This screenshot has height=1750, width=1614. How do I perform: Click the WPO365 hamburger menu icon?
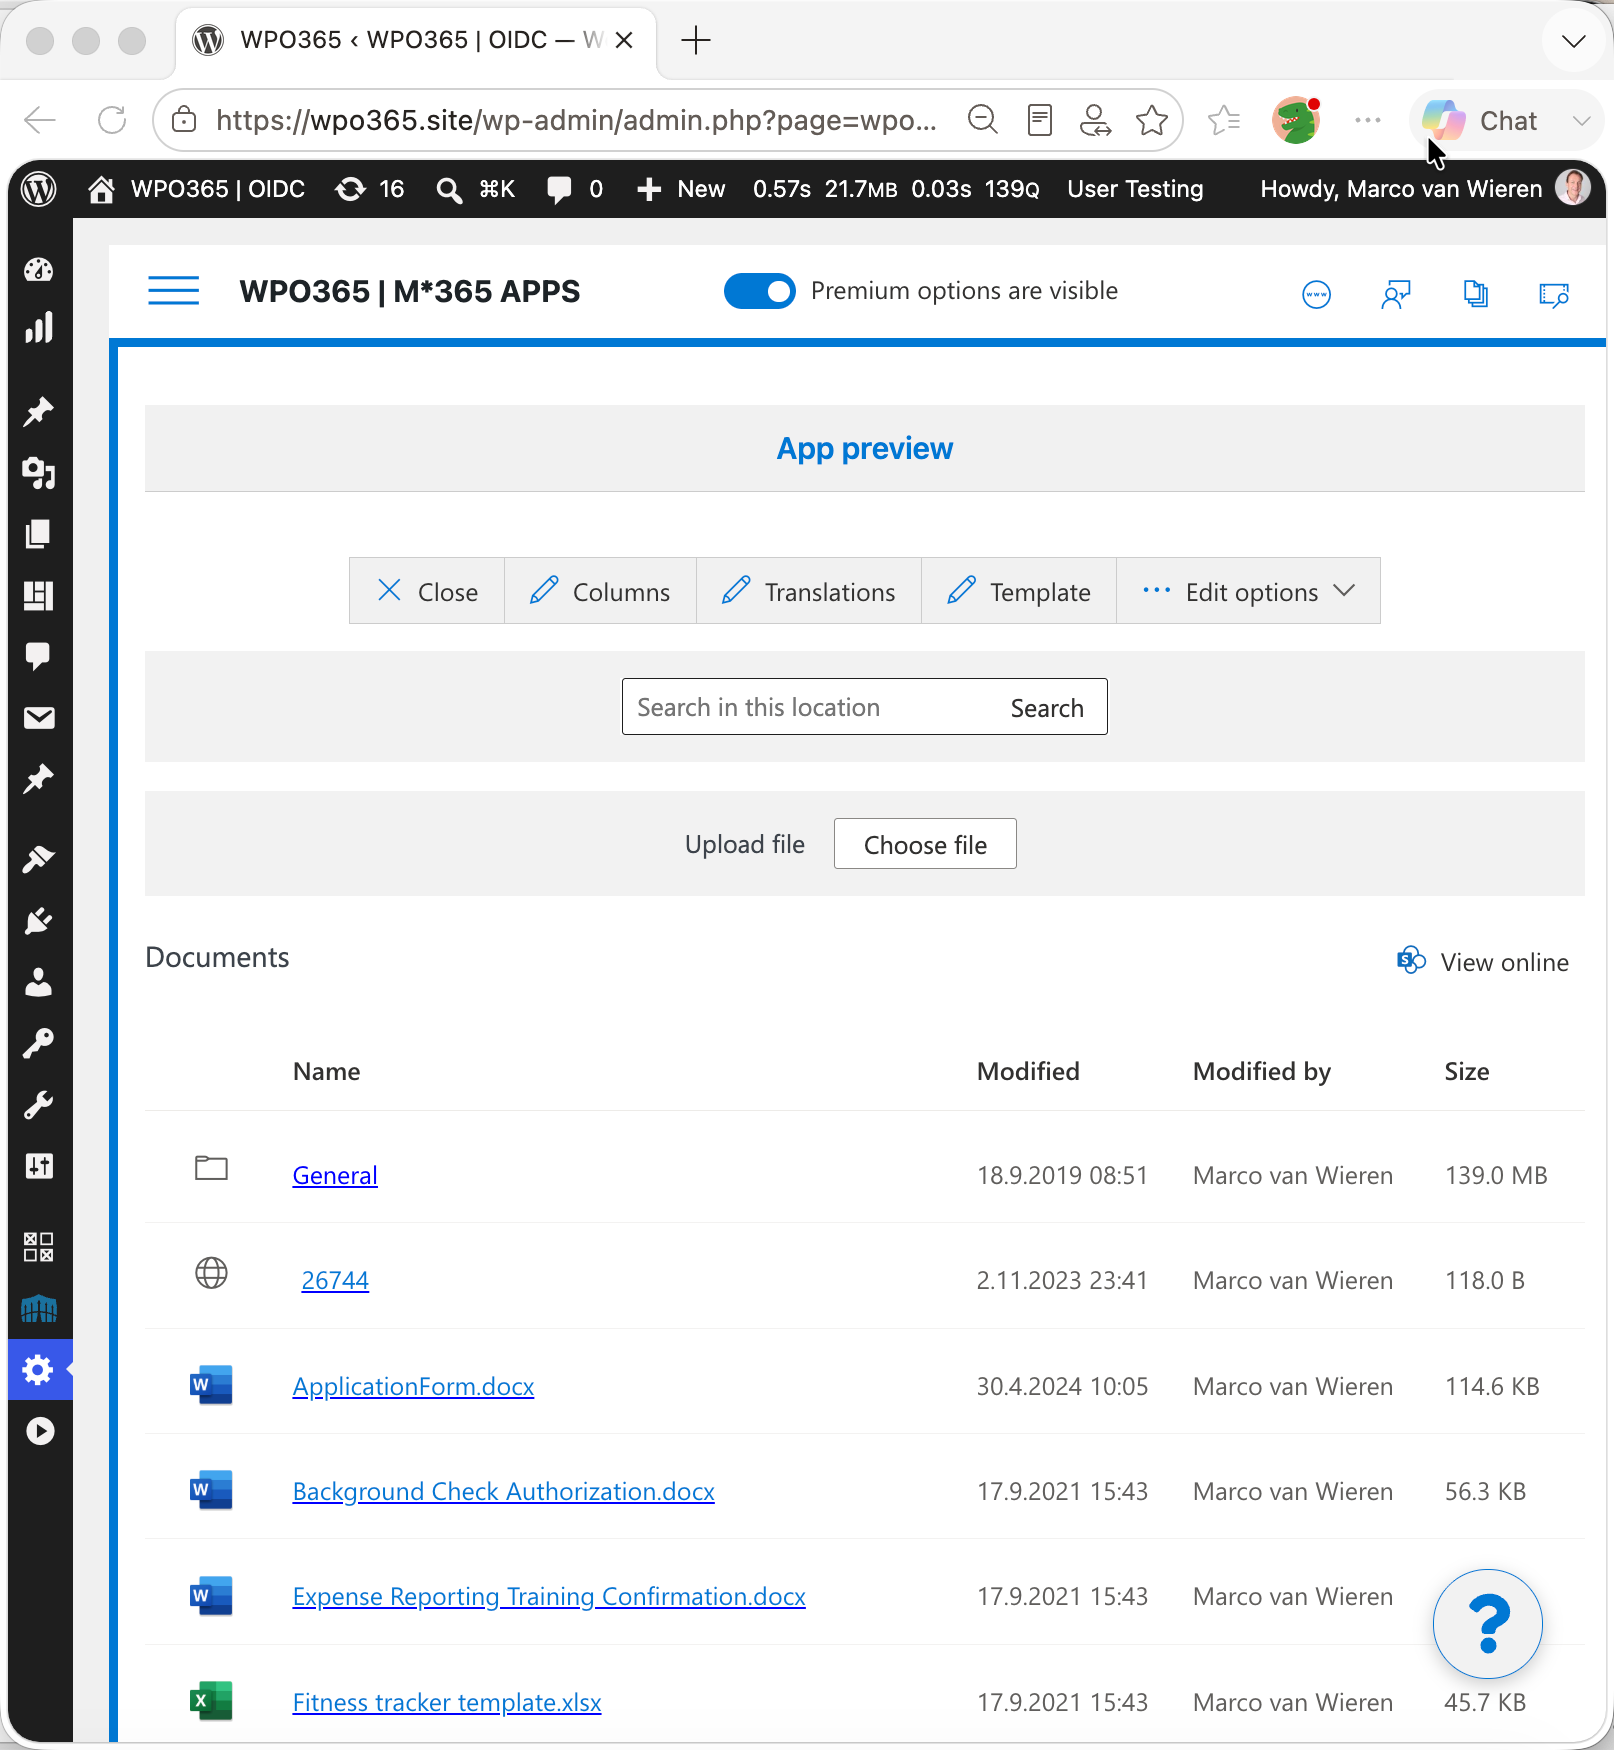(x=173, y=291)
